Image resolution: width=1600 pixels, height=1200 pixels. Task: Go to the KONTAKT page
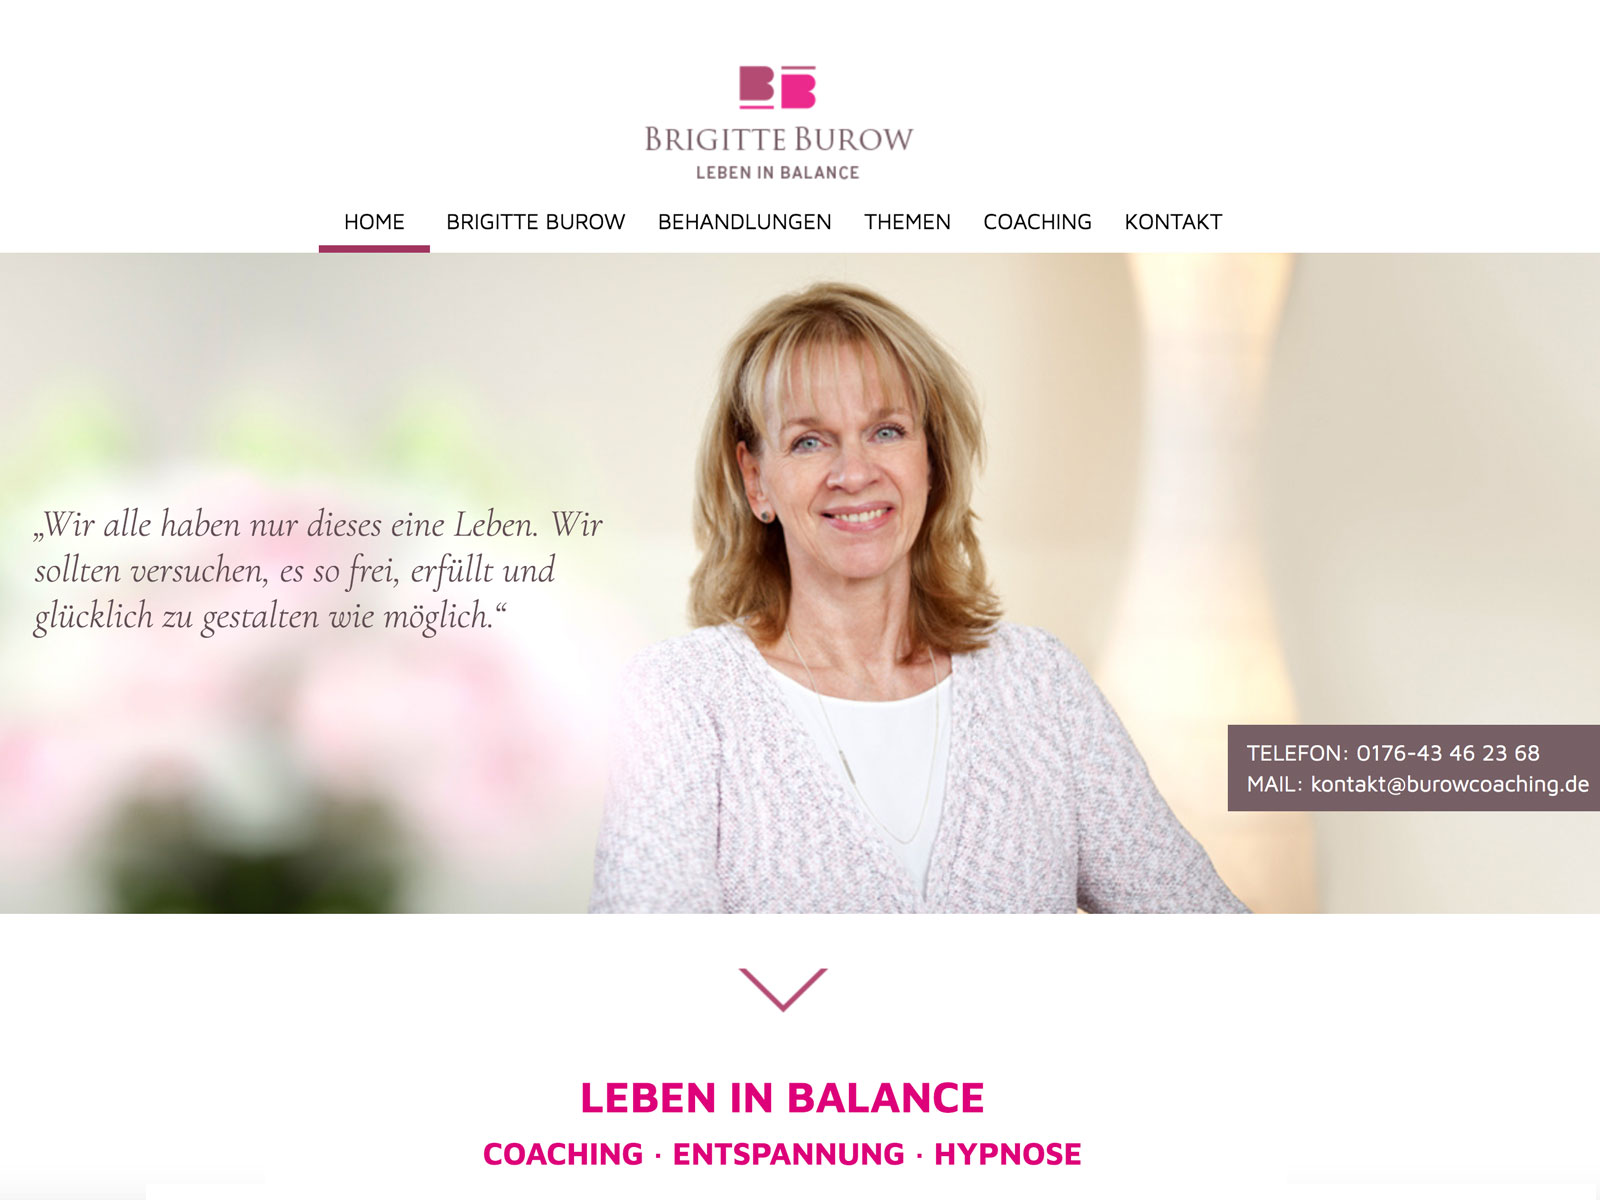pyautogui.click(x=1173, y=222)
